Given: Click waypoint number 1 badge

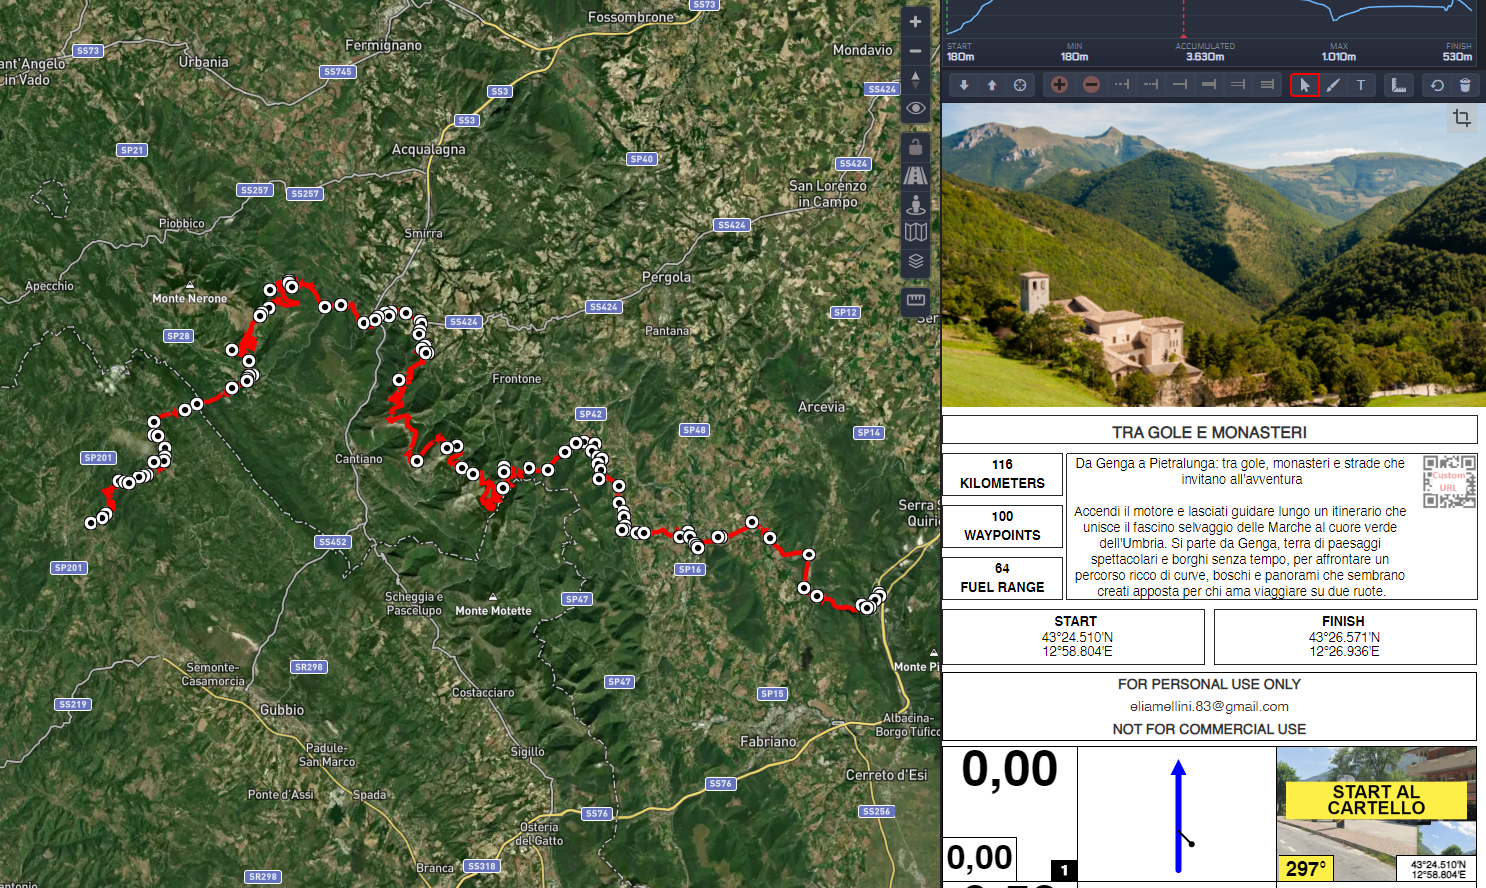Looking at the screenshot, I should 1064,870.
